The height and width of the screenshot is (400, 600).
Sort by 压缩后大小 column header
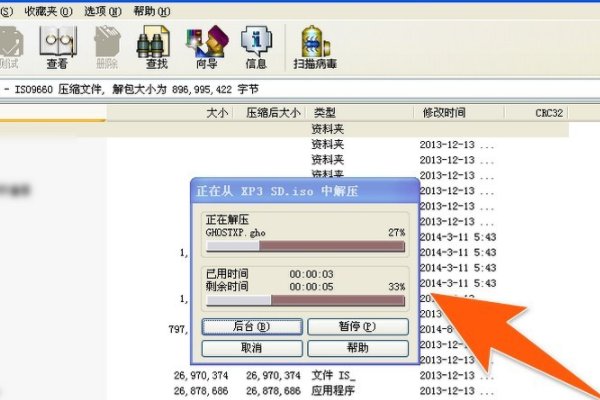[x=273, y=113]
